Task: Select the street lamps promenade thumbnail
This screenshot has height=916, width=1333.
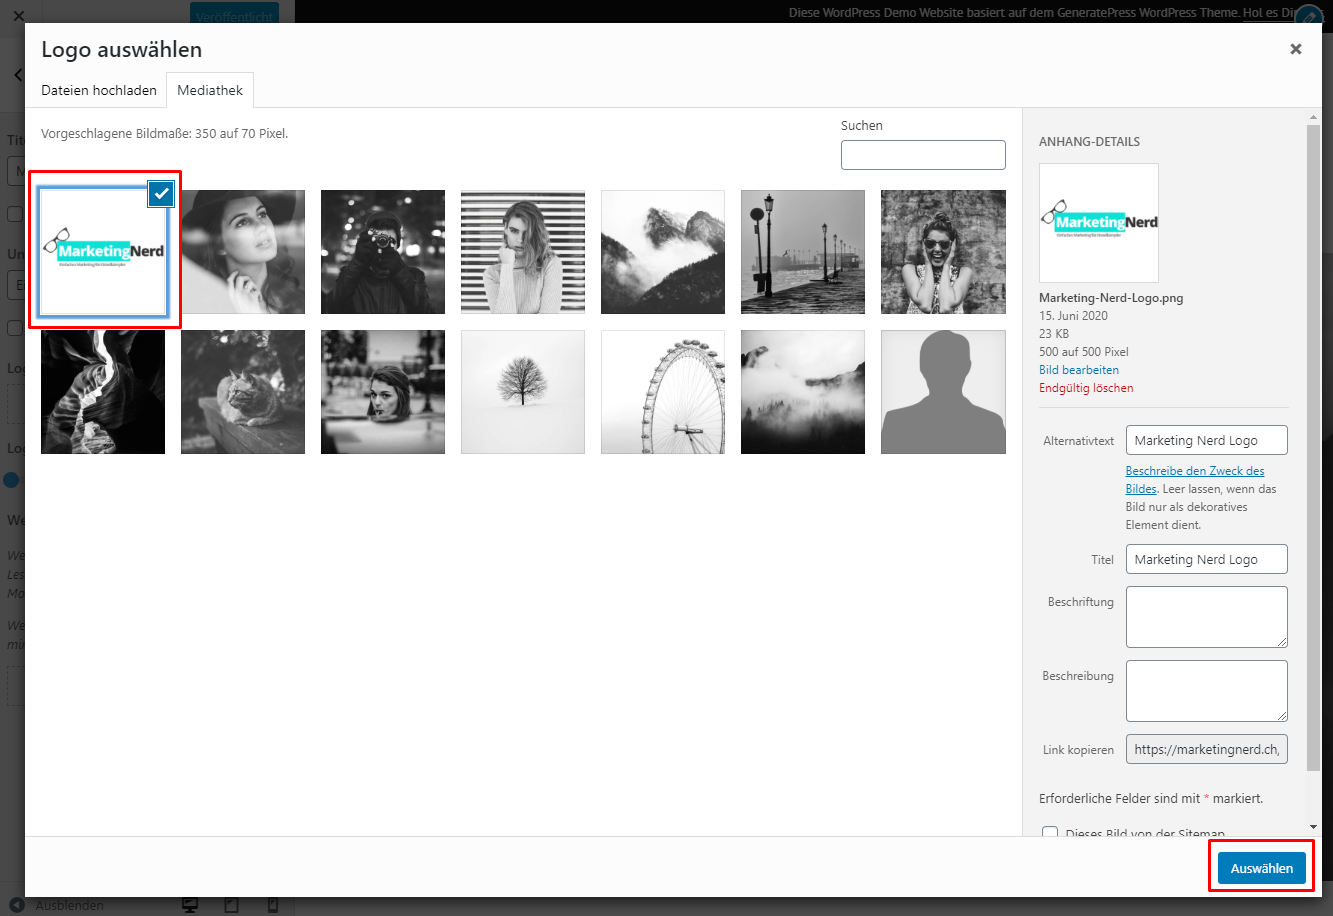Action: pos(803,252)
